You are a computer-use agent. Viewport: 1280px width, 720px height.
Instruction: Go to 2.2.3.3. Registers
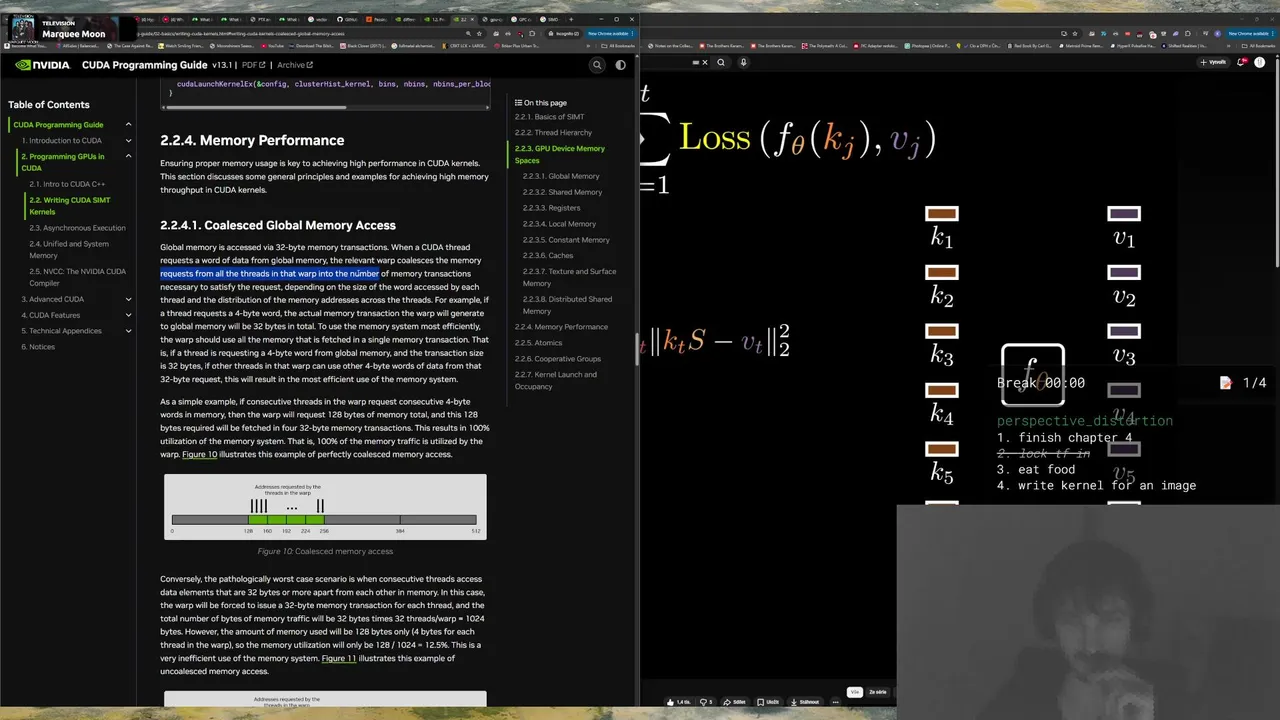pos(551,208)
